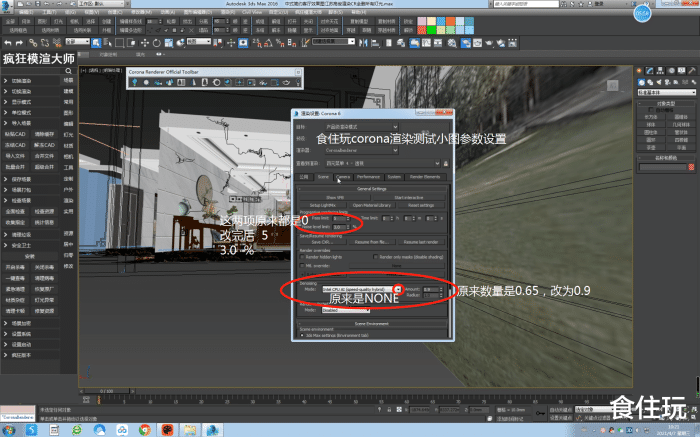Click the orange color swatch in top toolbar

pyautogui.click(x=450, y=21)
